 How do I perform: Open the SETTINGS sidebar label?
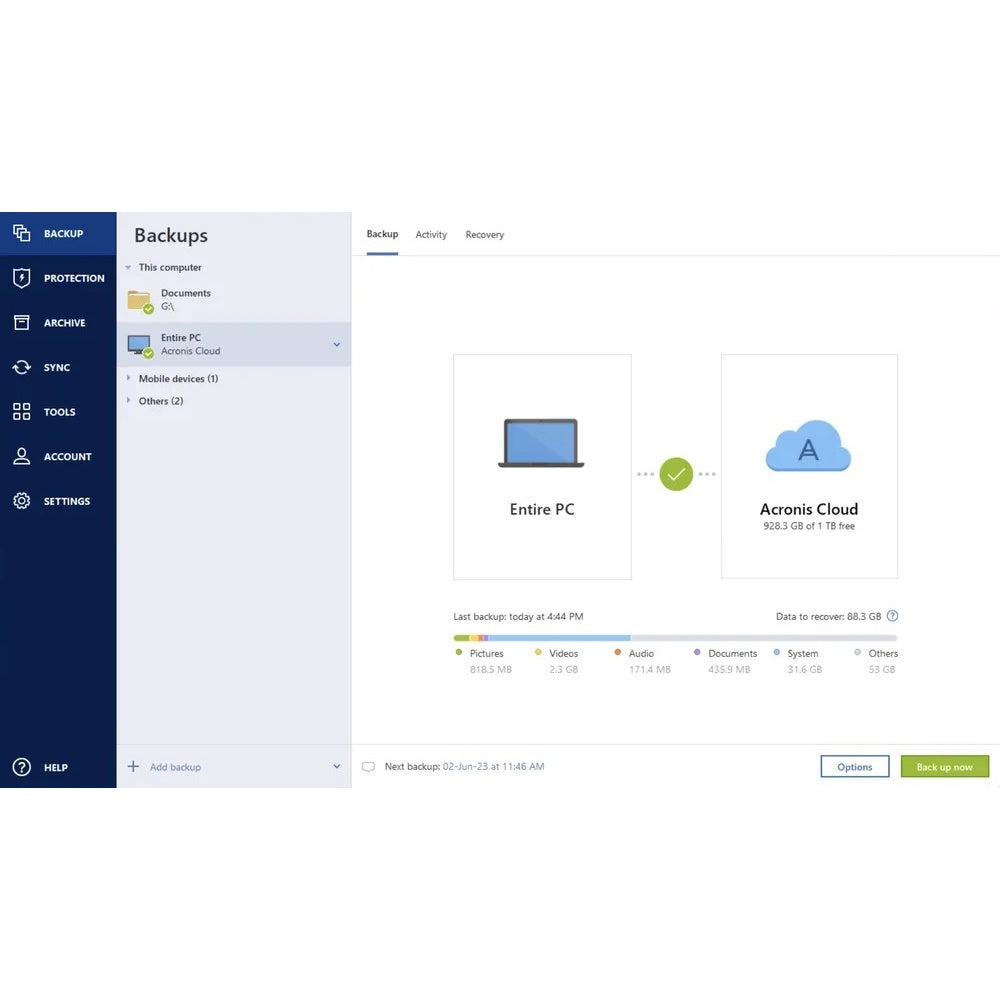coord(66,501)
